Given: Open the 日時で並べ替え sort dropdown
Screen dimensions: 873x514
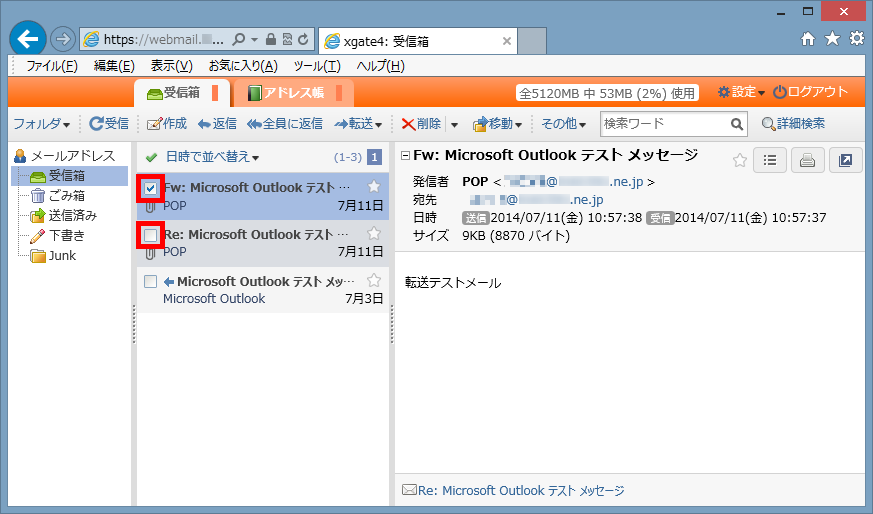Looking at the screenshot, I should coord(212,157).
